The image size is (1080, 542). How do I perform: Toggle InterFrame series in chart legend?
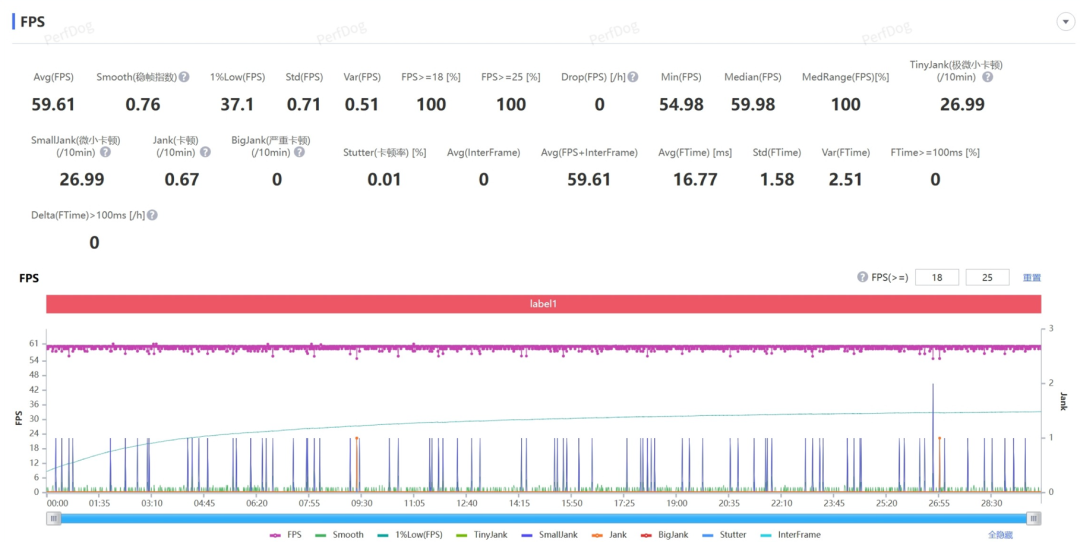coord(790,535)
